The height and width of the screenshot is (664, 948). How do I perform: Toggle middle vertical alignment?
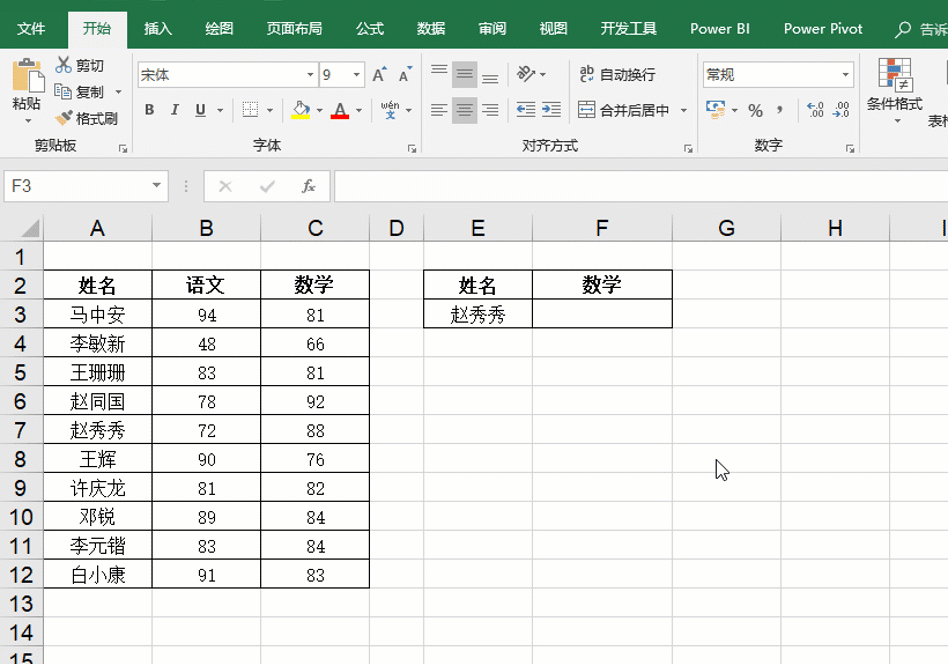coord(464,74)
